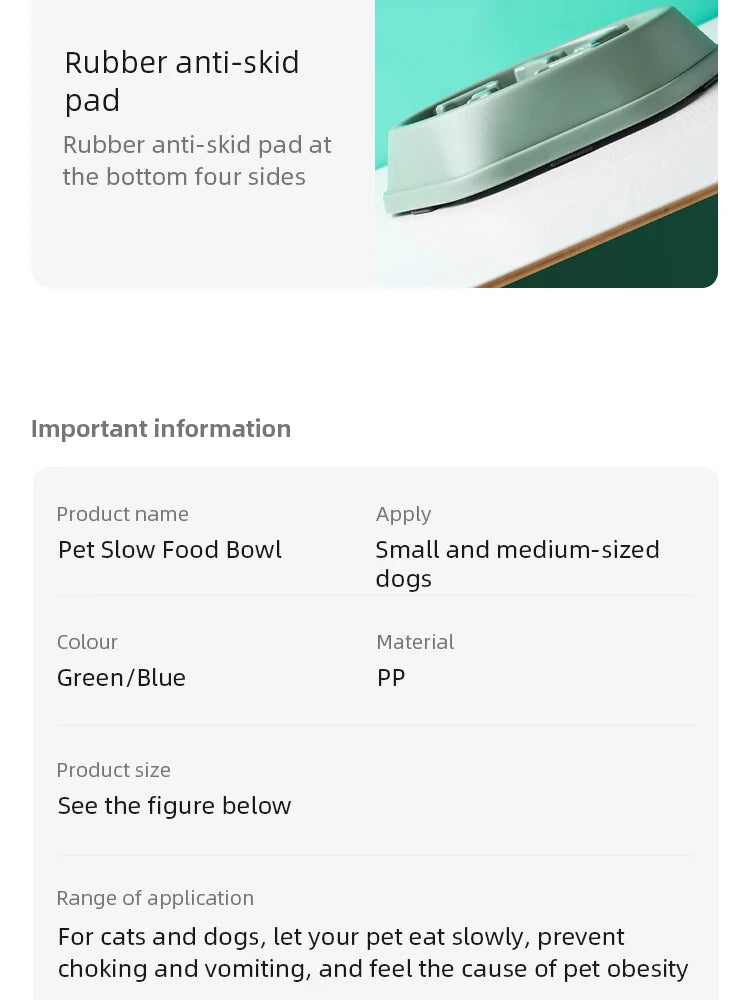The image size is (750, 1000).
Task: Click the "Product size" label
Action: (113, 770)
